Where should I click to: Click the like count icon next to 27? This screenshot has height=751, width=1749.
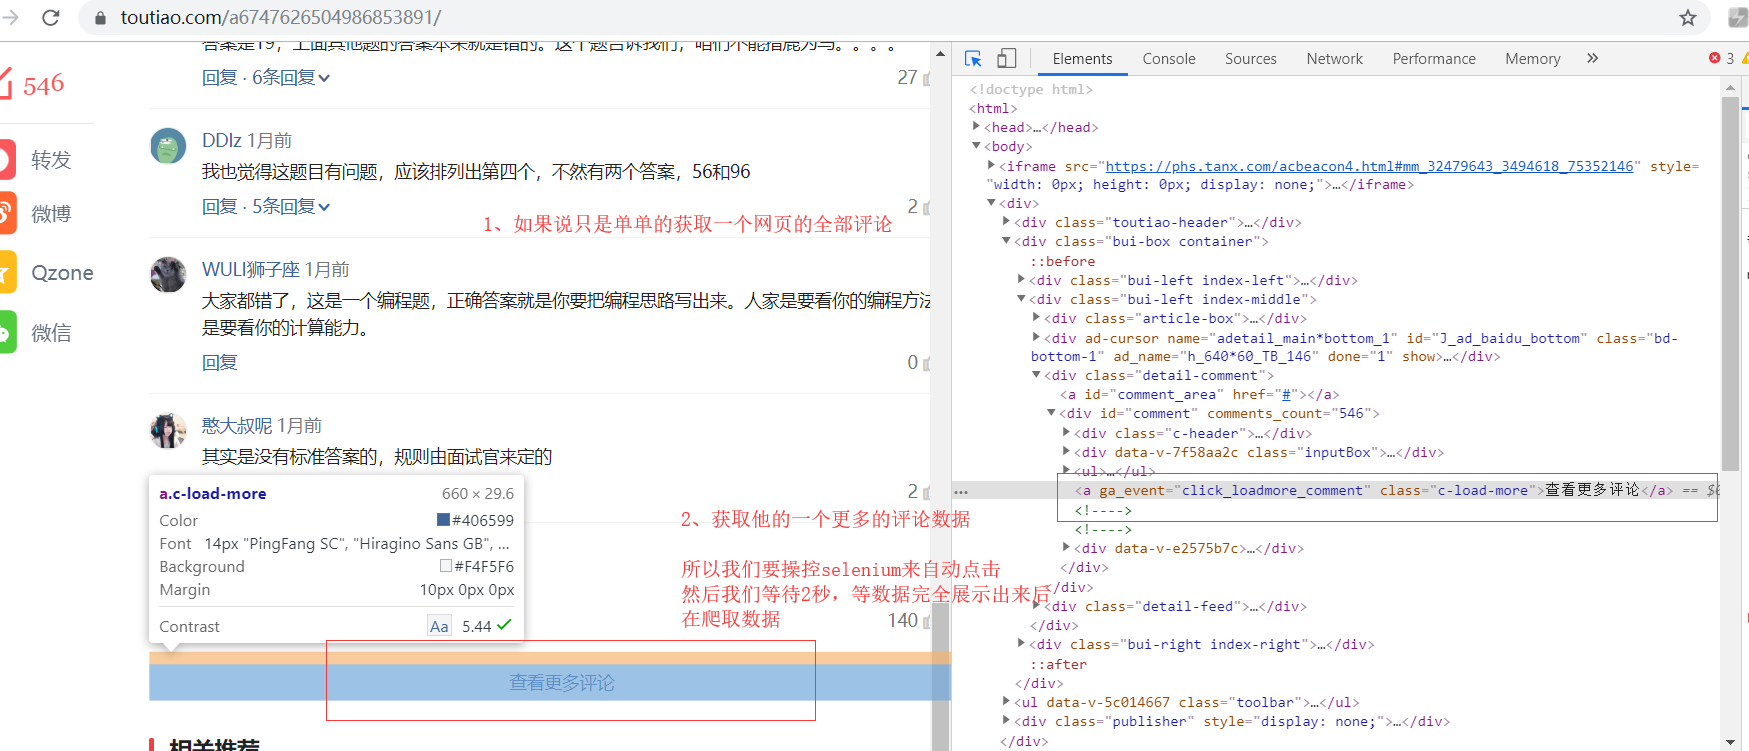pyautogui.click(x=926, y=78)
